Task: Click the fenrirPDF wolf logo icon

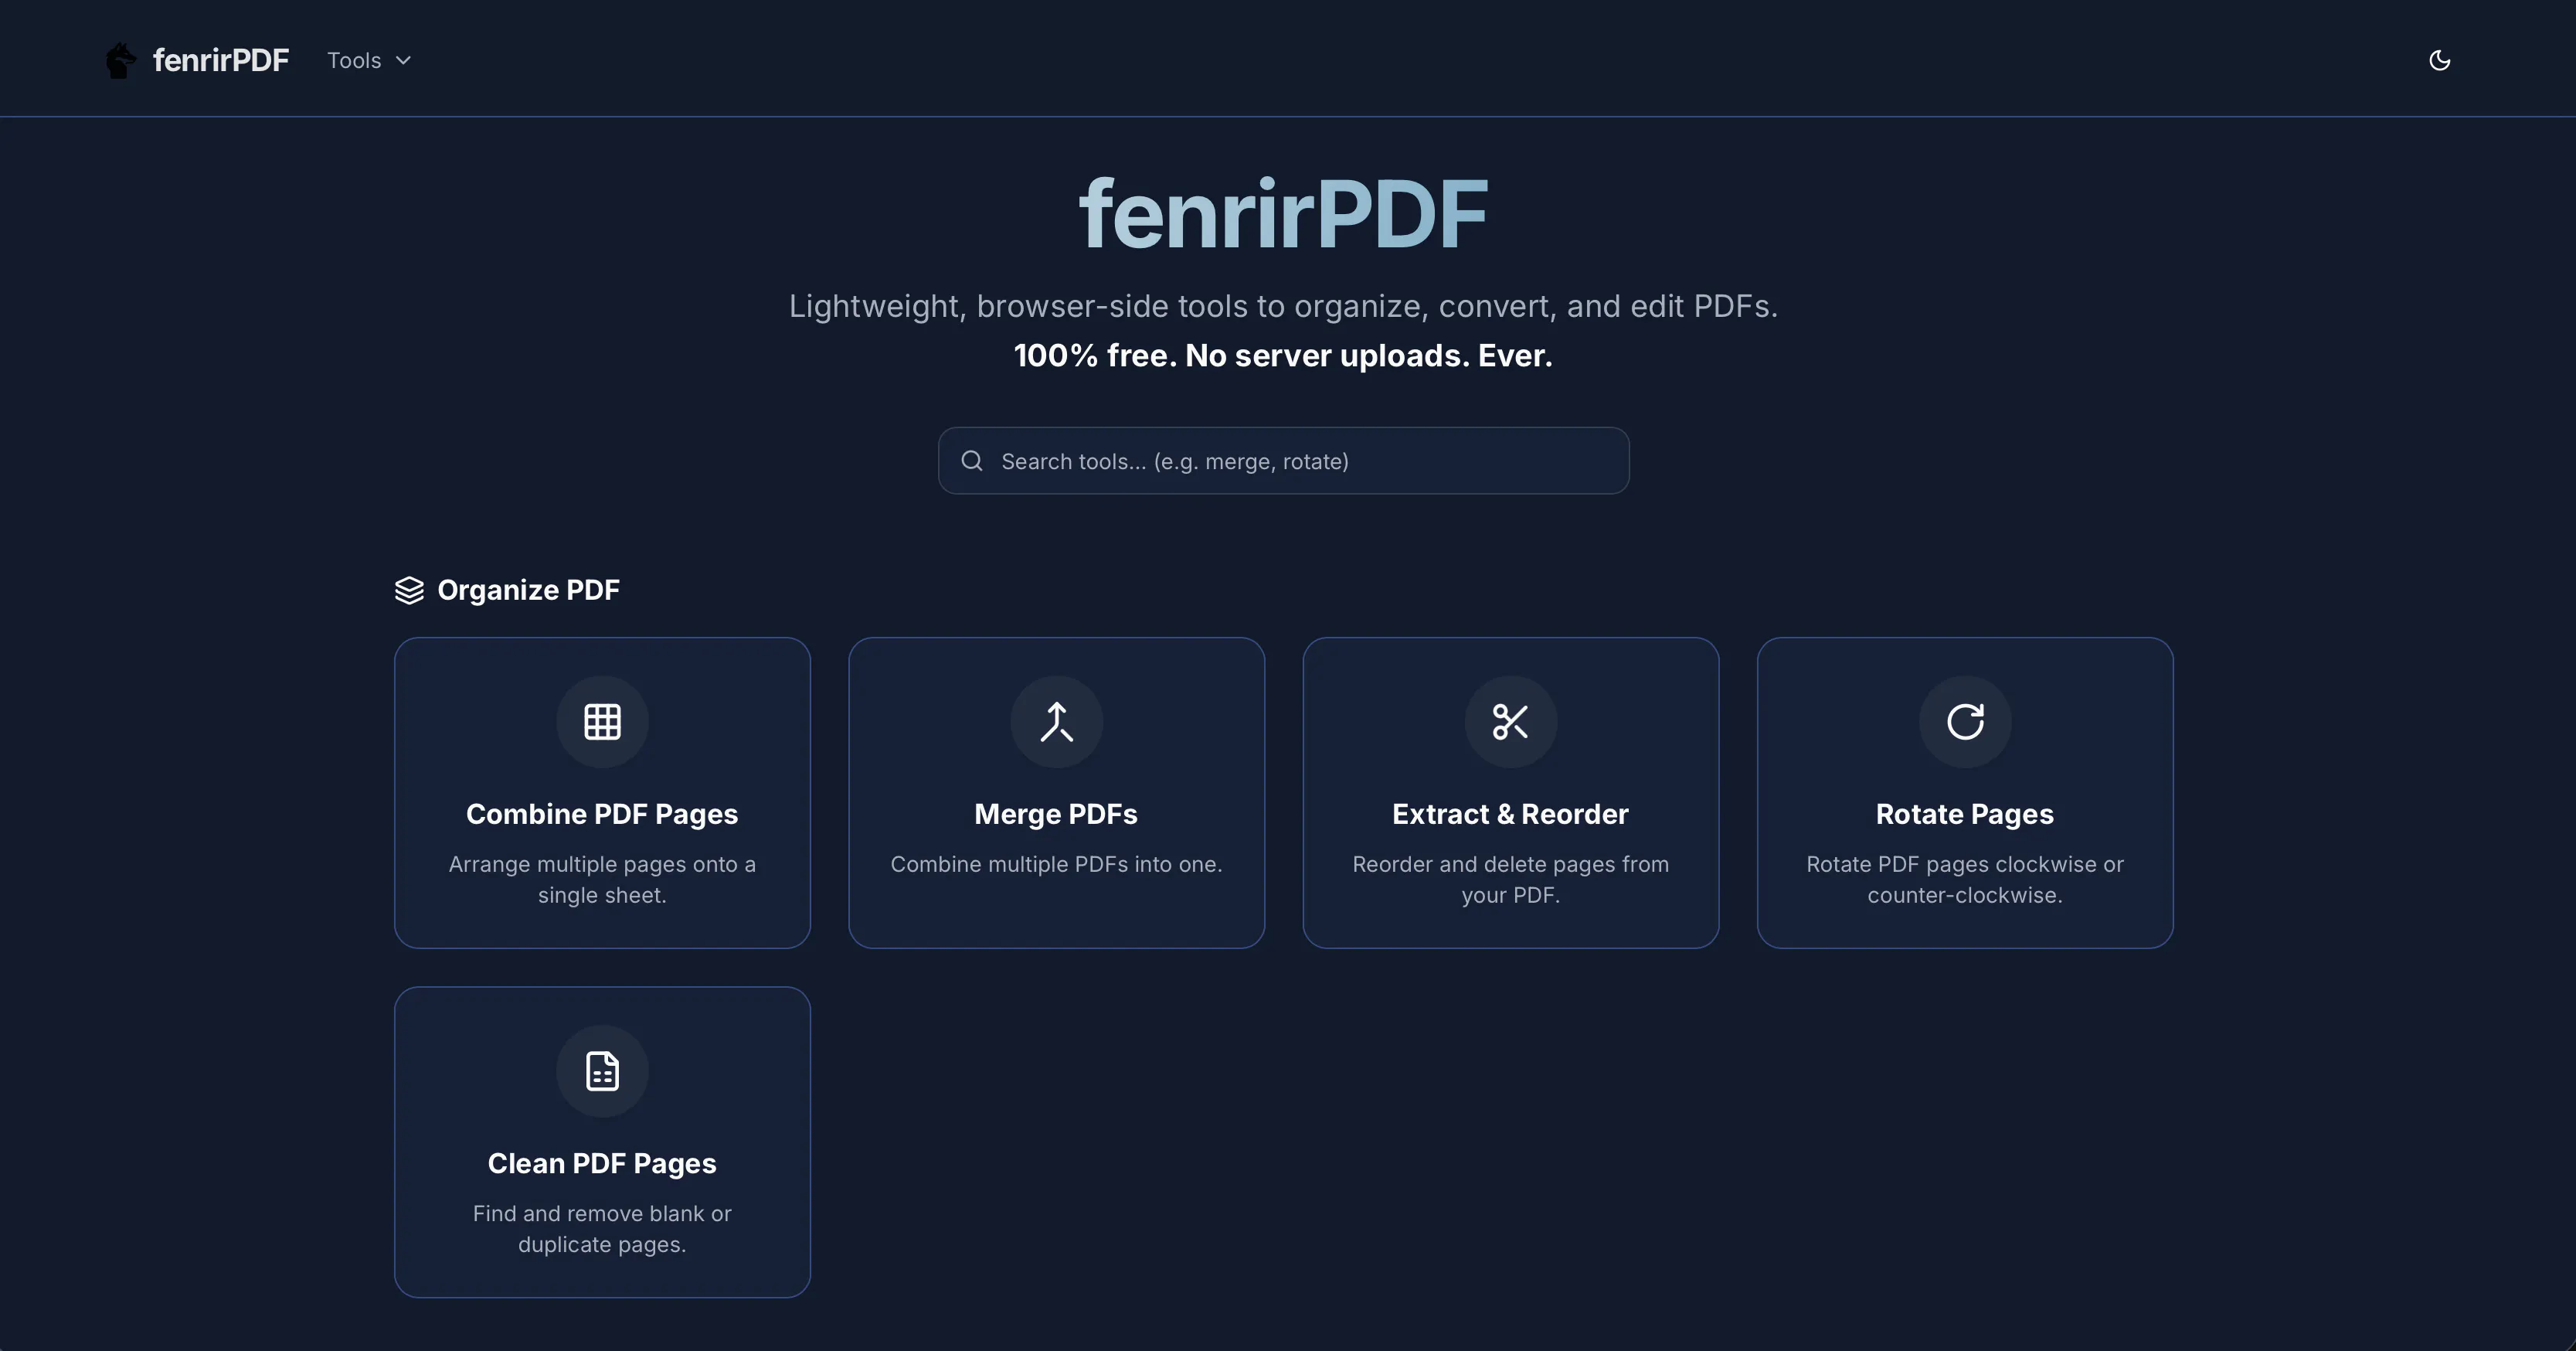Action: [x=121, y=60]
